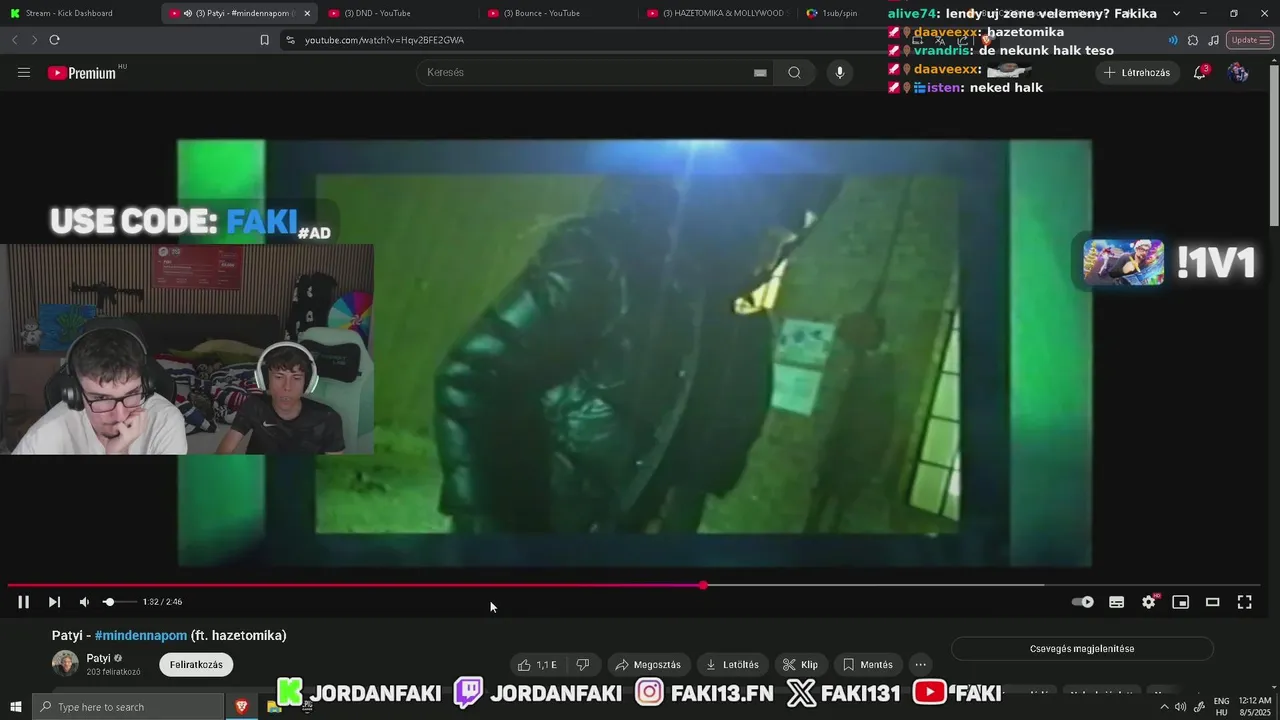Dislike the video with thumbs down
The width and height of the screenshot is (1280, 720).
coord(582,664)
